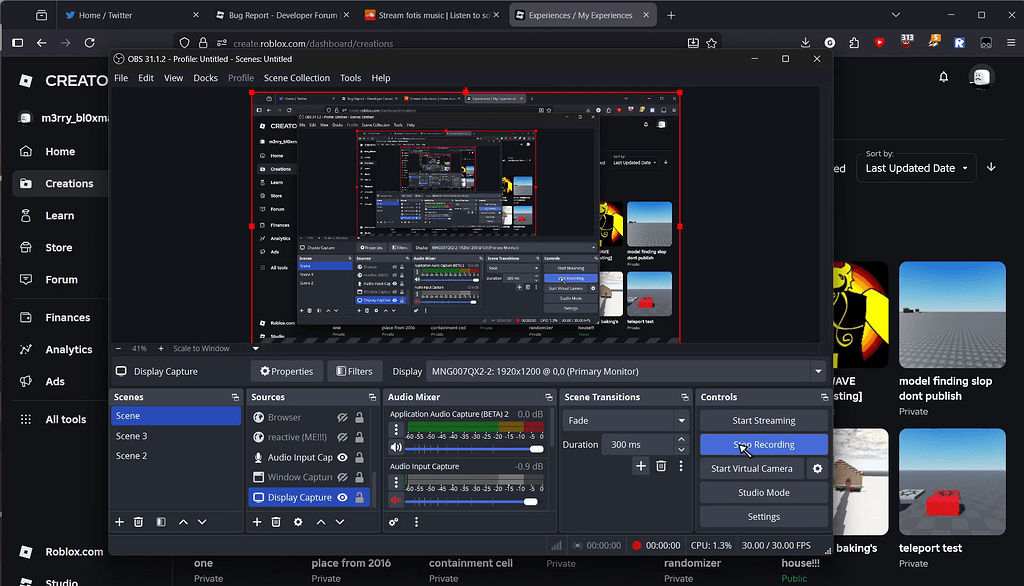Open the Fade transition dropdown
The image size is (1024, 586).
[x=625, y=421]
